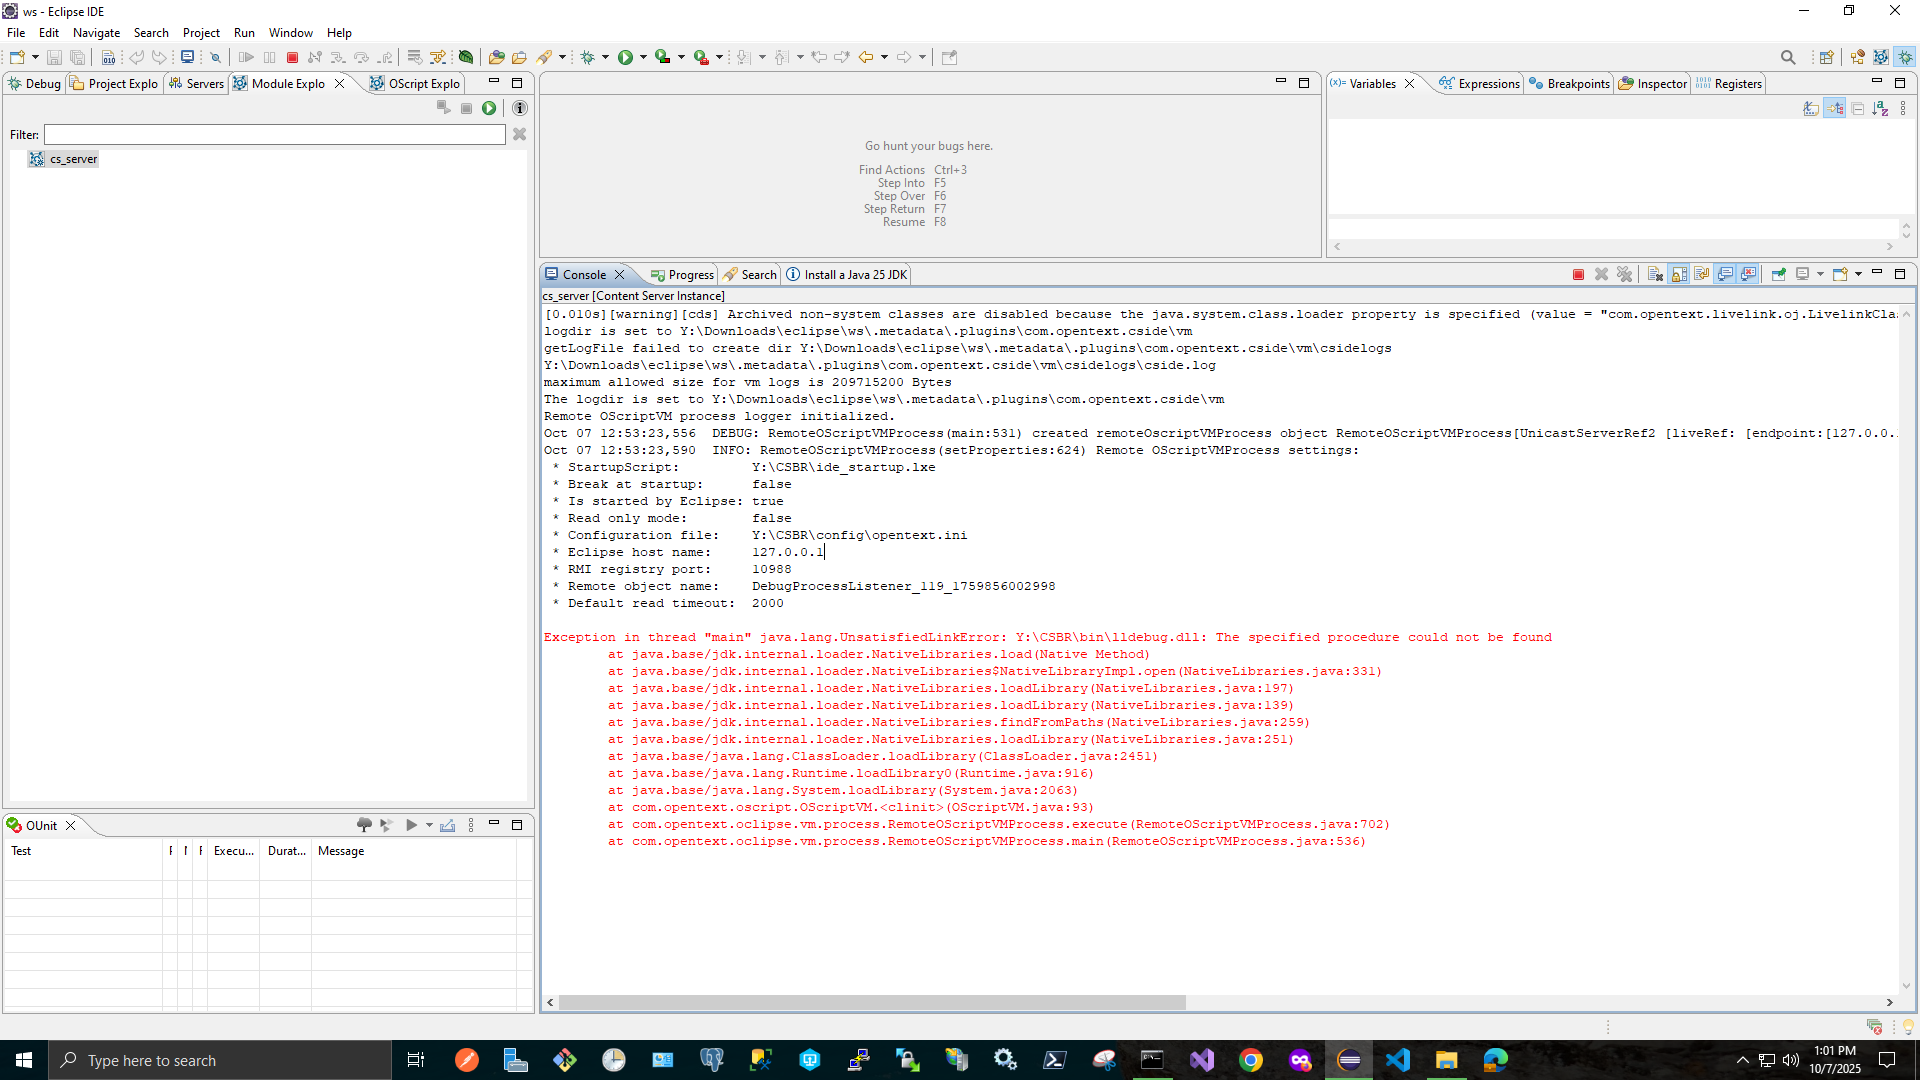Start the server in Module Explorer
The height and width of the screenshot is (1080, 1920).
489,108
